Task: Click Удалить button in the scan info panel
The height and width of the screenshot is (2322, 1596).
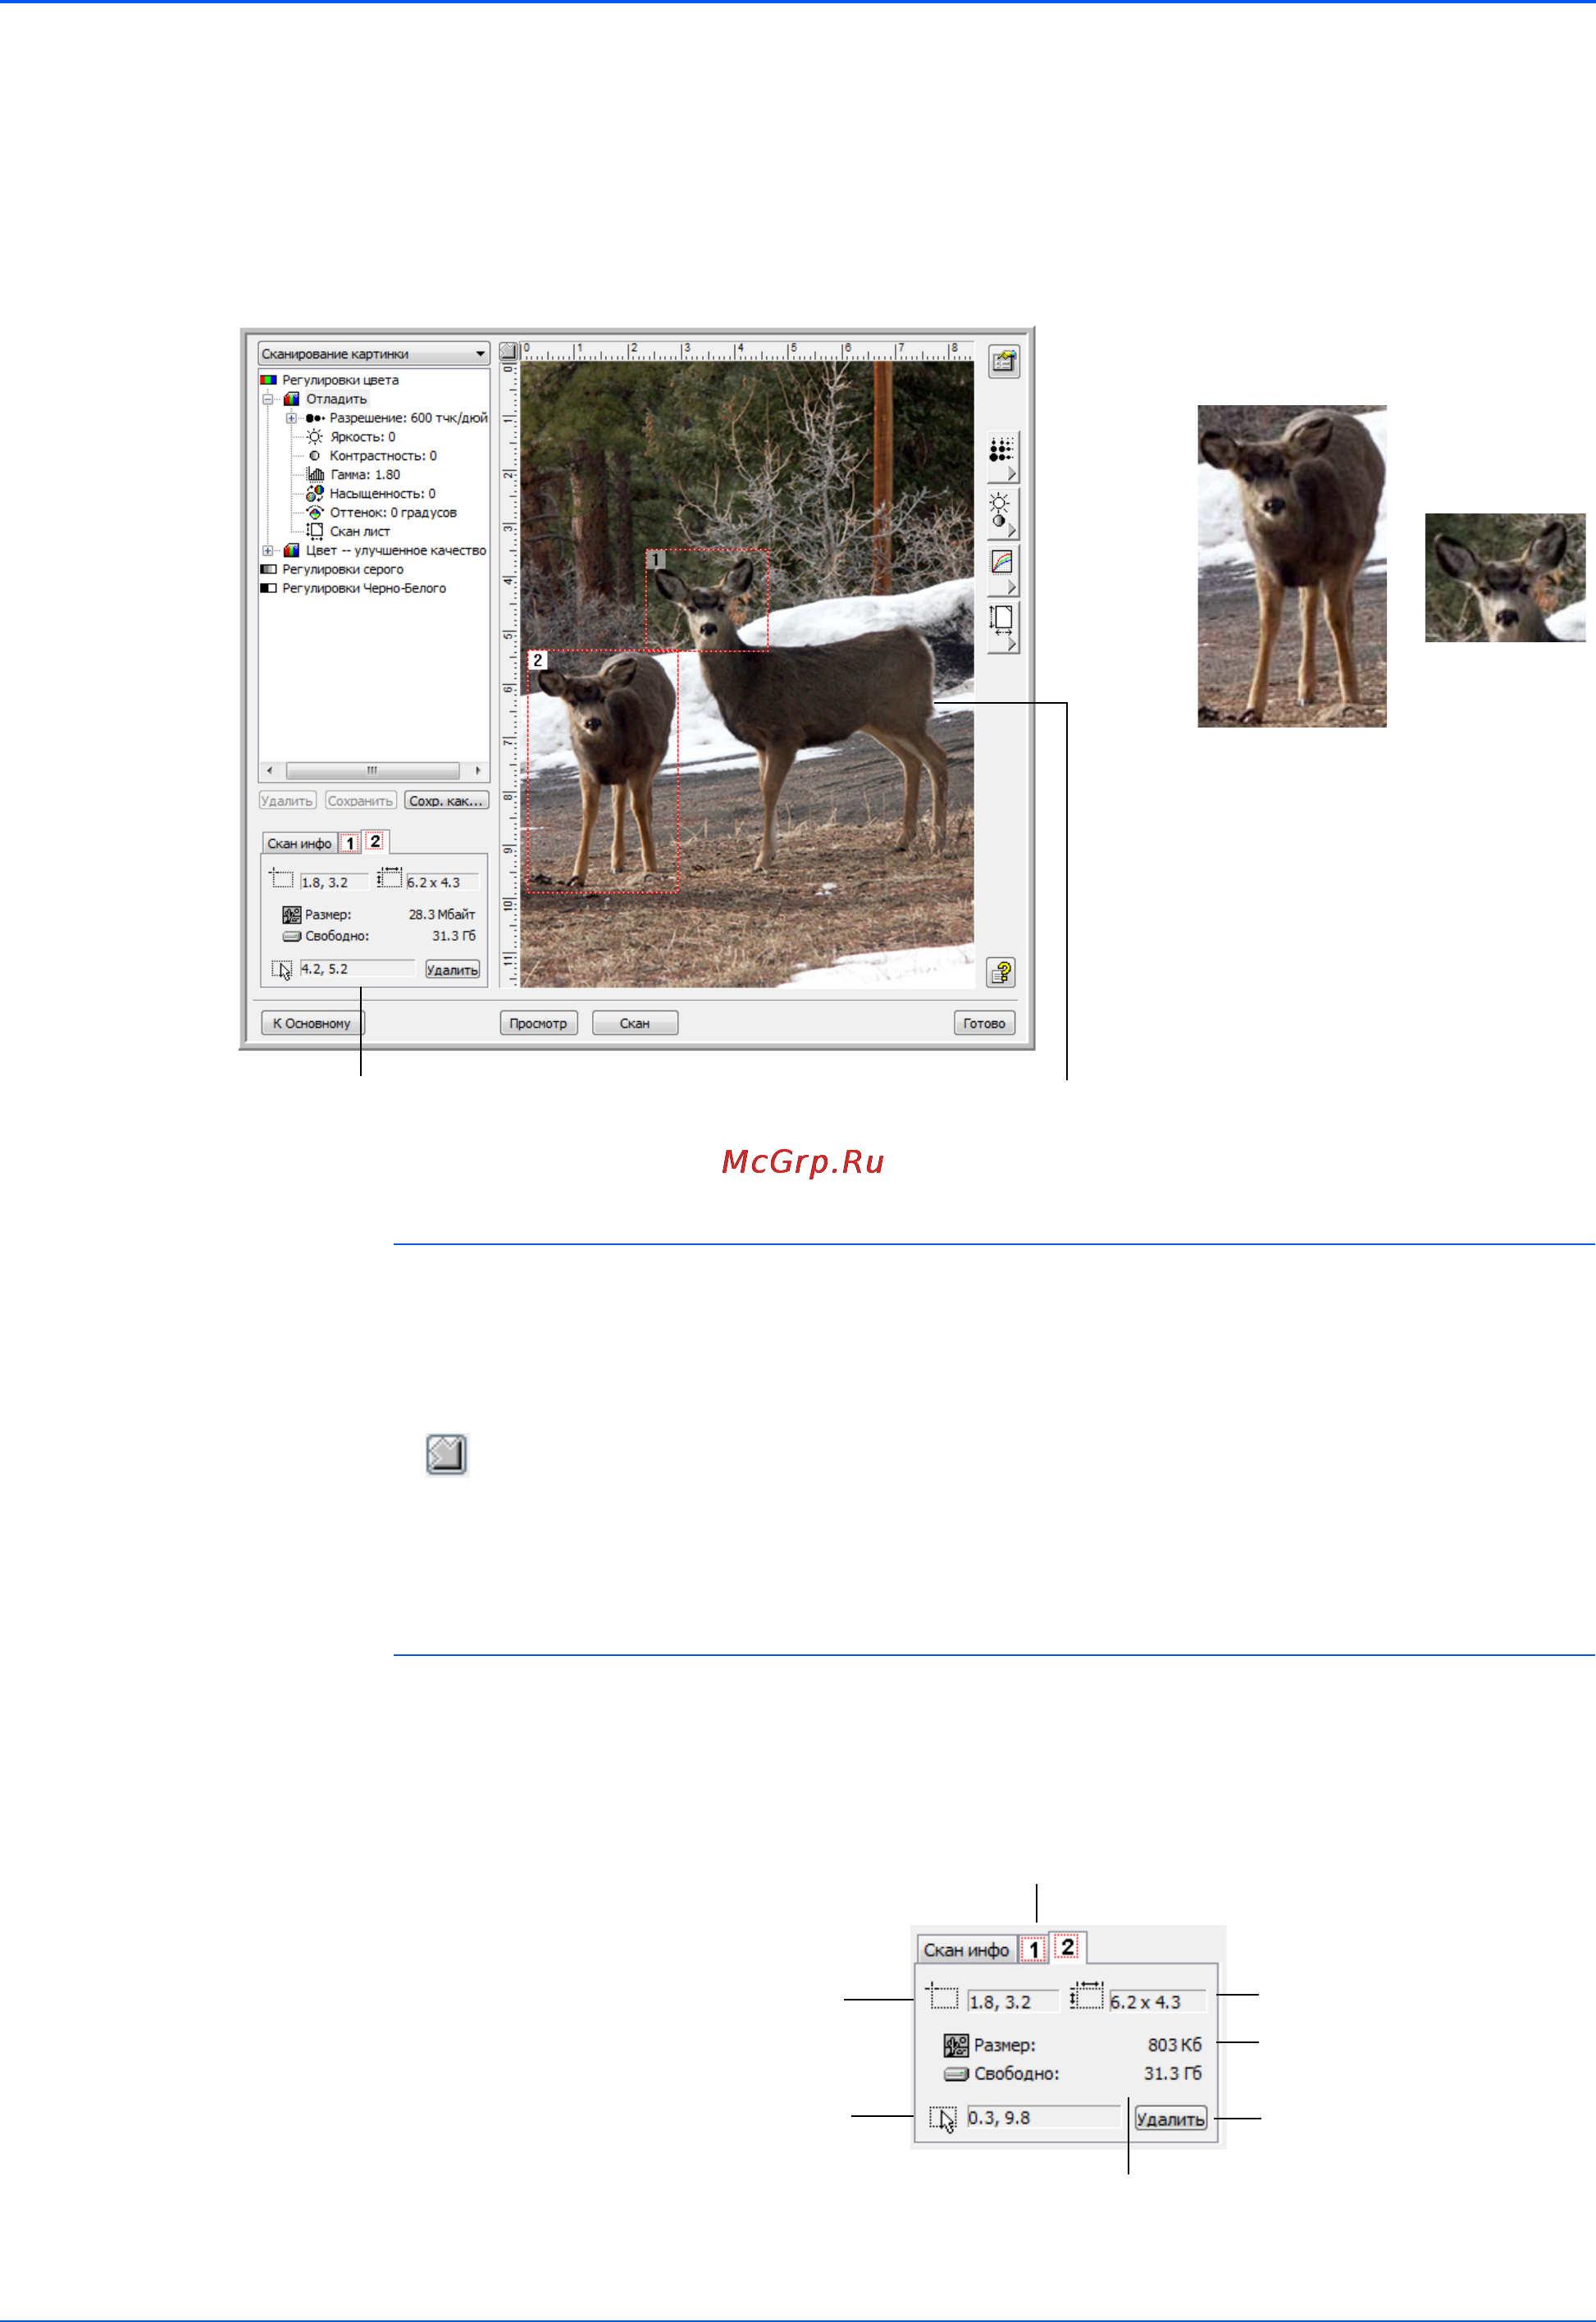Action: tap(452, 970)
